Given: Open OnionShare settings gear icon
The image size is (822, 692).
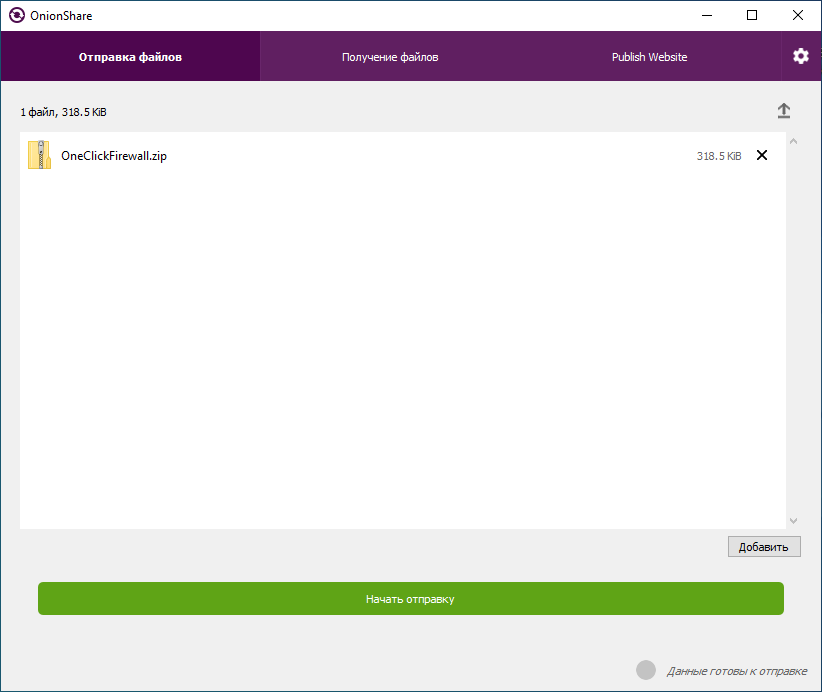Looking at the screenshot, I should [801, 56].
